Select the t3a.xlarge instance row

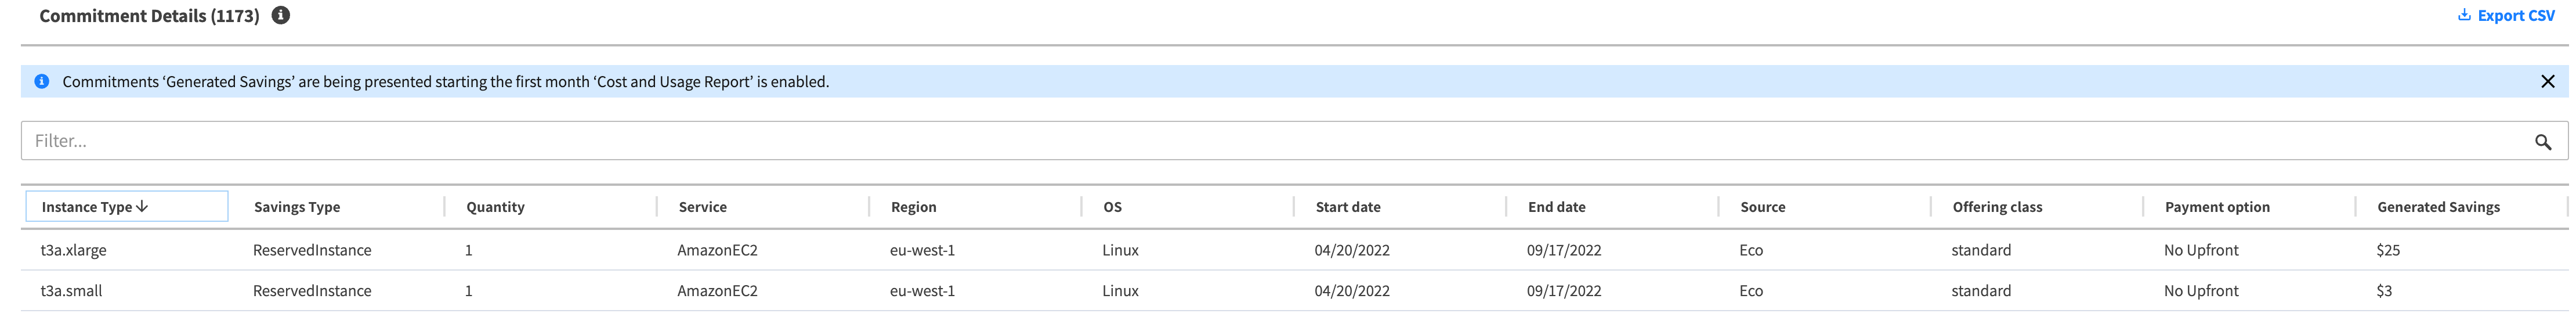(x=74, y=250)
